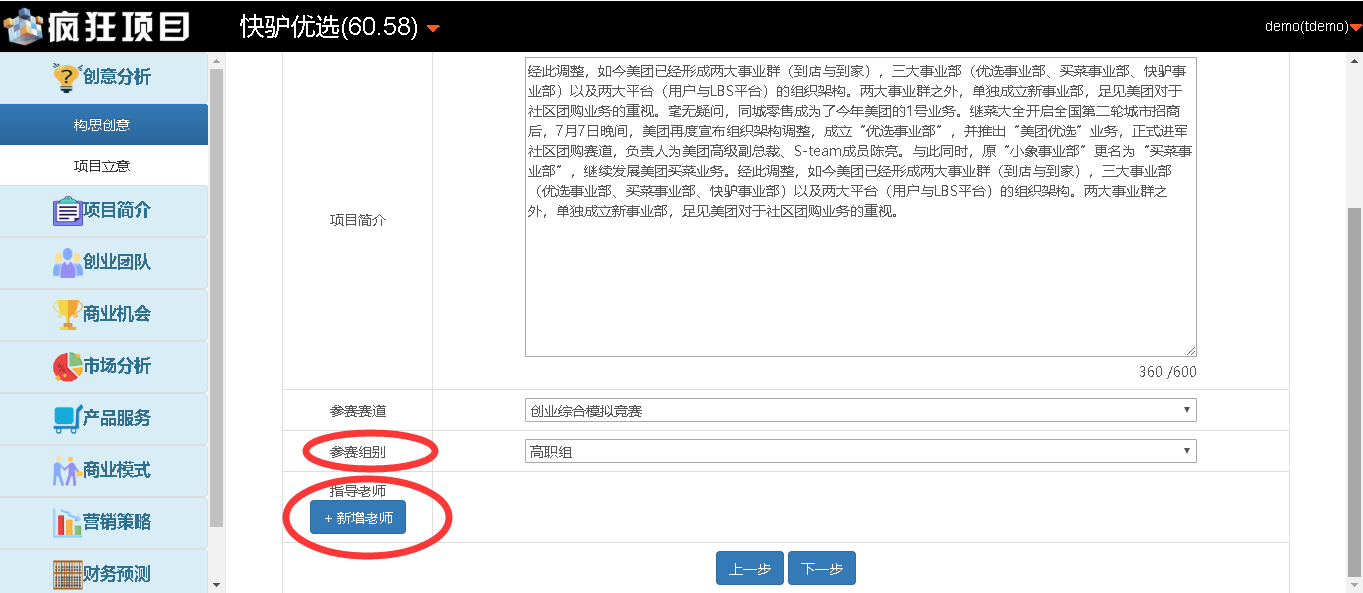1363x593 pixels.
Task: Open the 项目简介 sidebar section
Action: (104, 211)
